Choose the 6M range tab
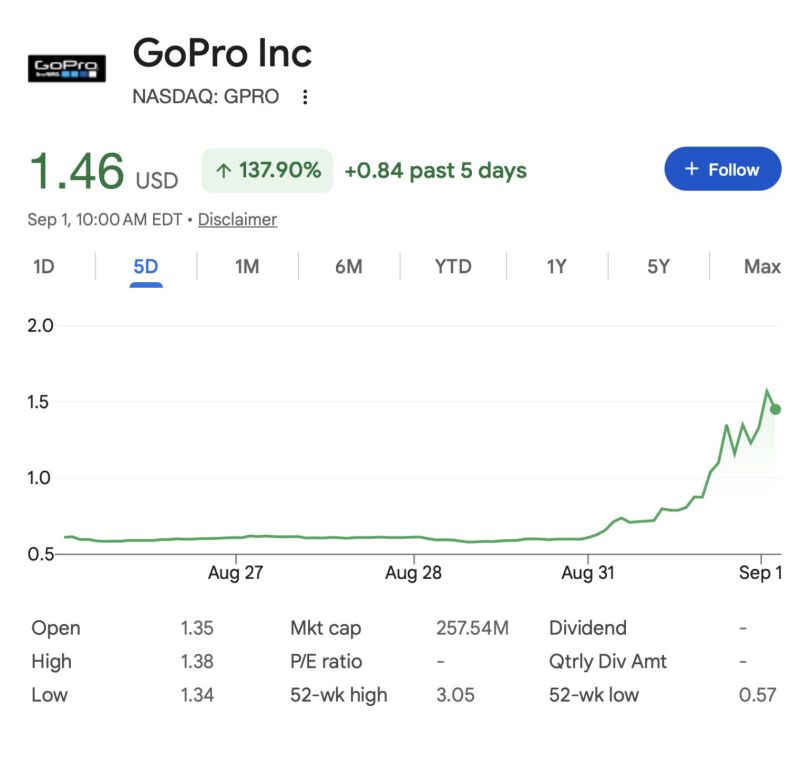Viewport: 800px width, 767px height. coord(349,266)
